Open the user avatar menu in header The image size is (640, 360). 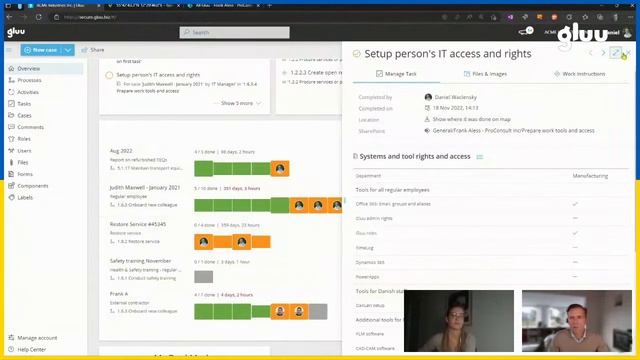click(x=627, y=33)
